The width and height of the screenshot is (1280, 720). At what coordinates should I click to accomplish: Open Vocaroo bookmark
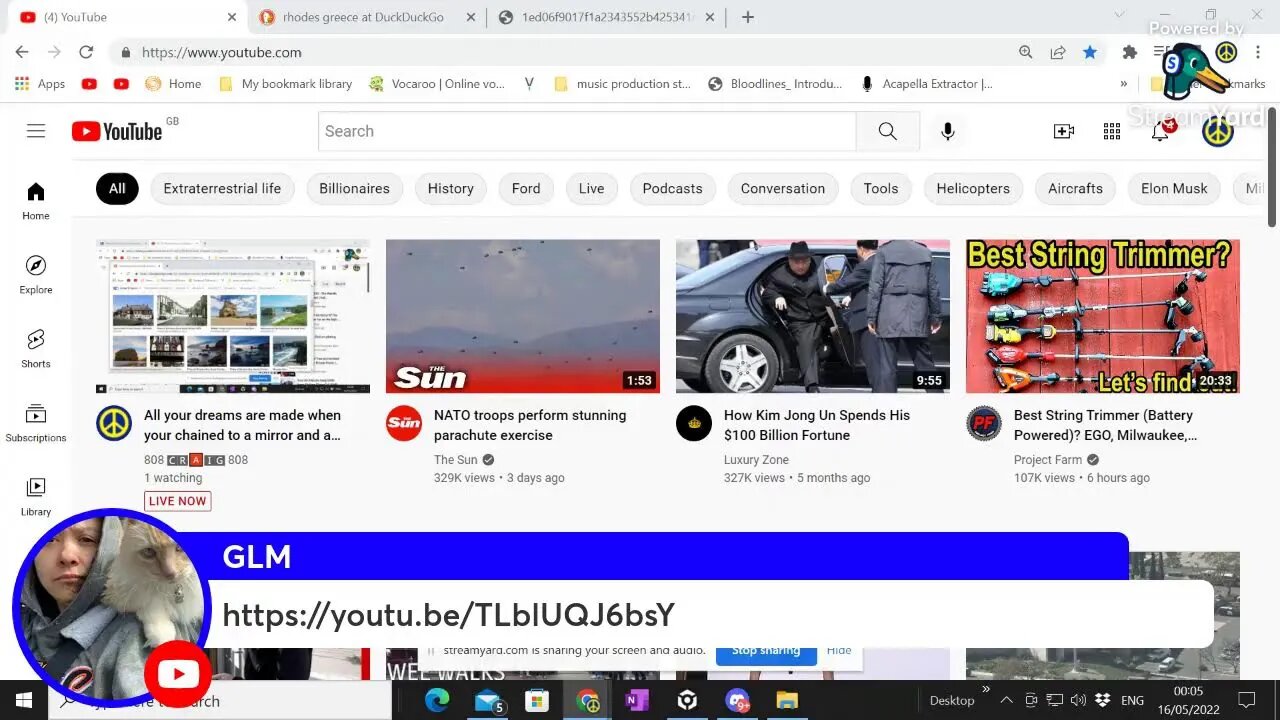437,84
